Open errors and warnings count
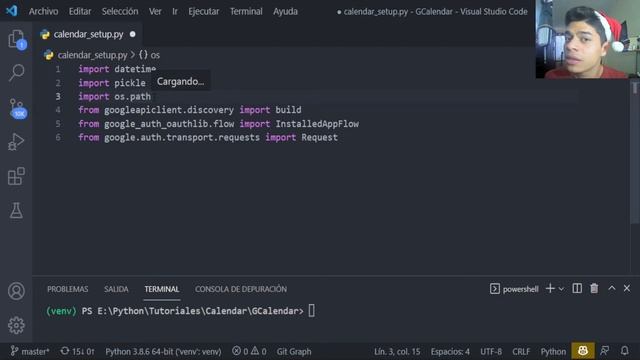 click(249, 351)
